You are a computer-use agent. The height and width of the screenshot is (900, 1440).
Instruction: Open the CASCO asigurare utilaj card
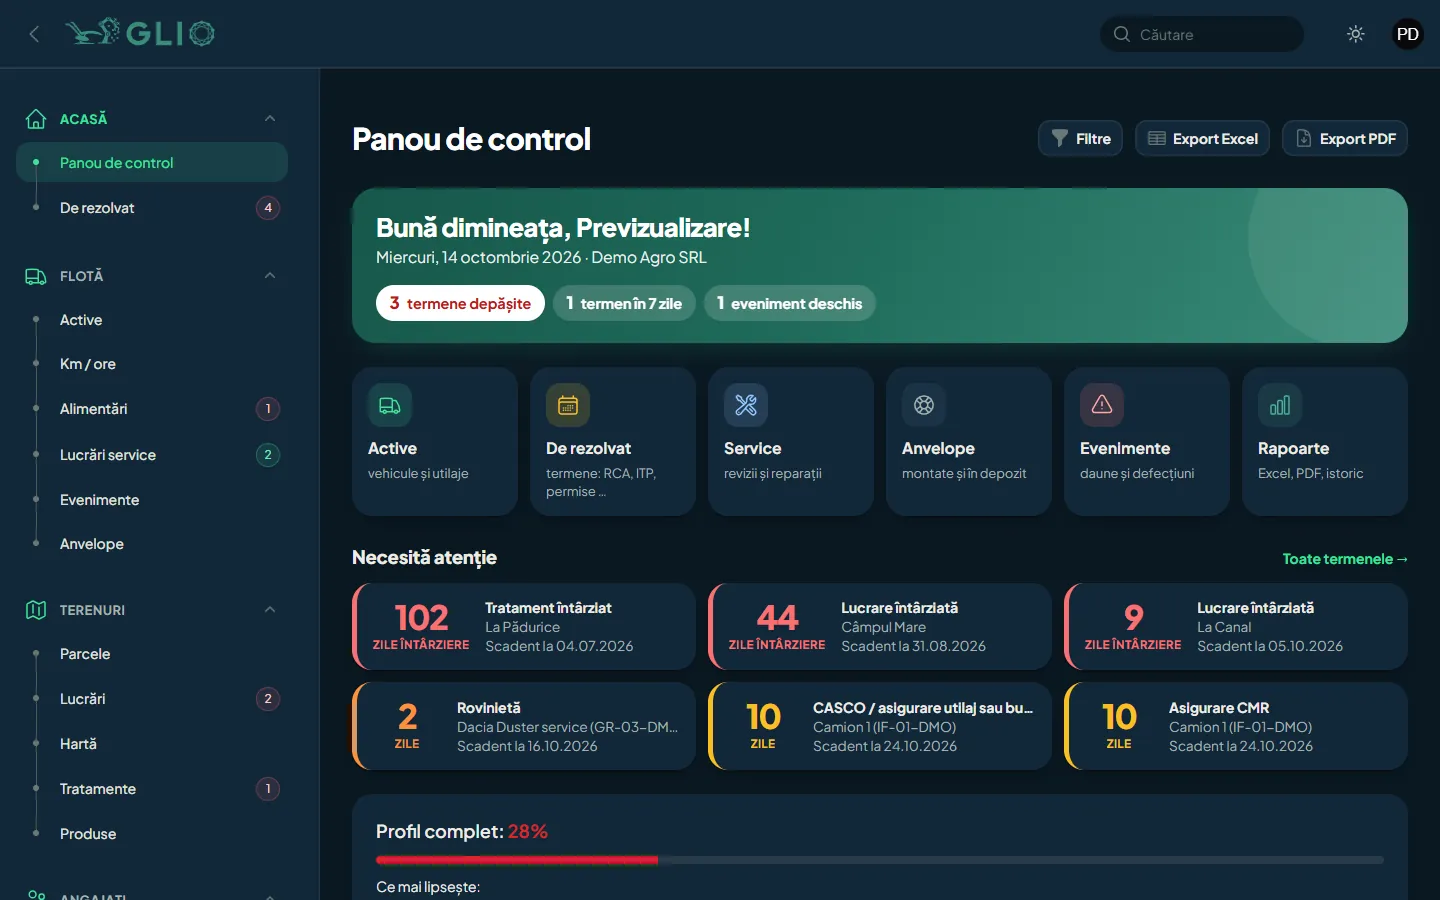coord(880,726)
